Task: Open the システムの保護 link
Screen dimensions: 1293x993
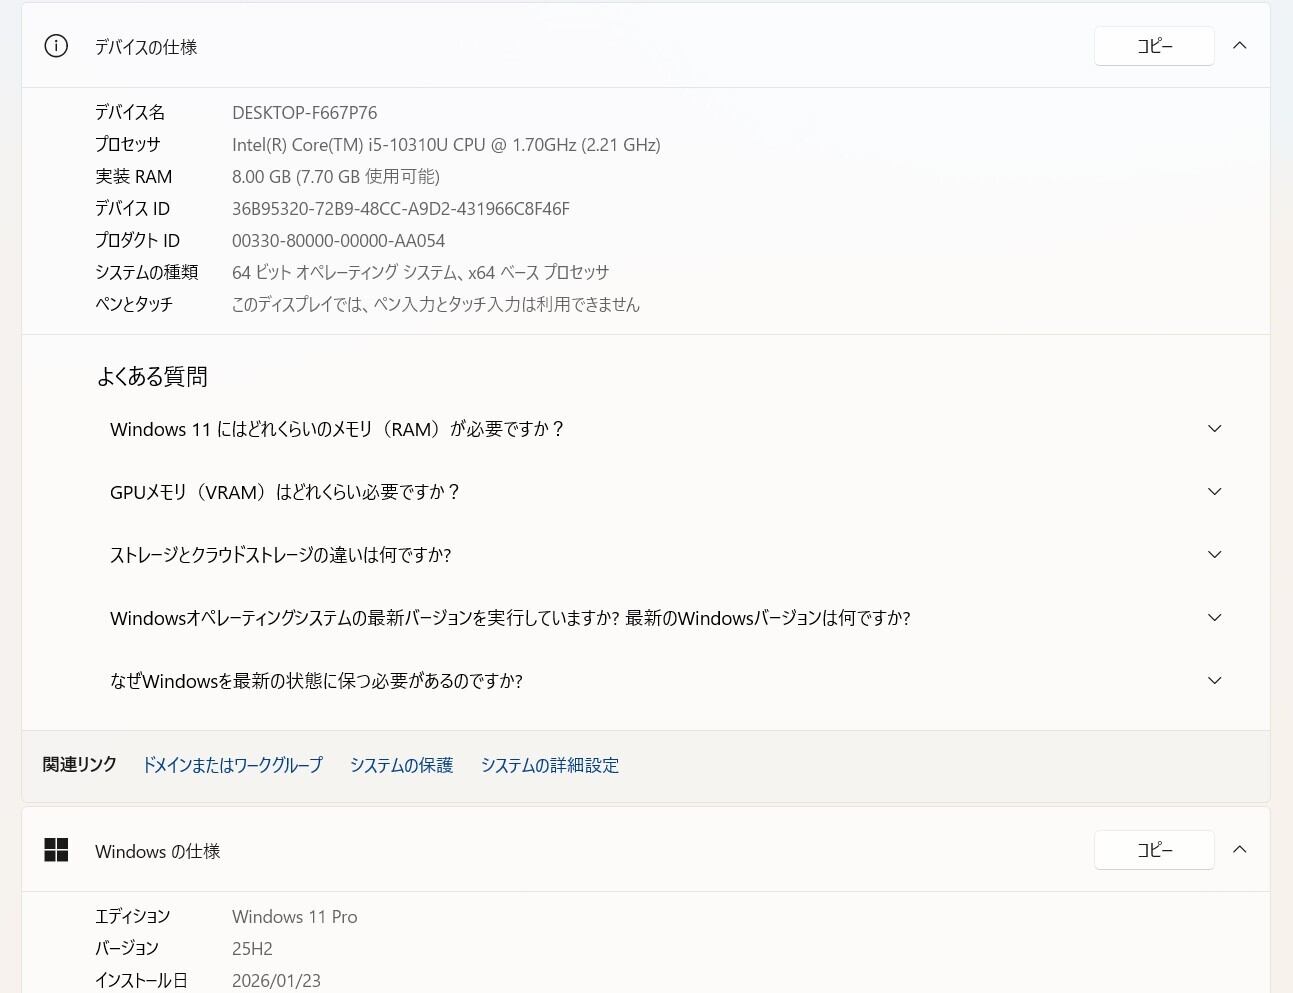Action: tap(401, 765)
